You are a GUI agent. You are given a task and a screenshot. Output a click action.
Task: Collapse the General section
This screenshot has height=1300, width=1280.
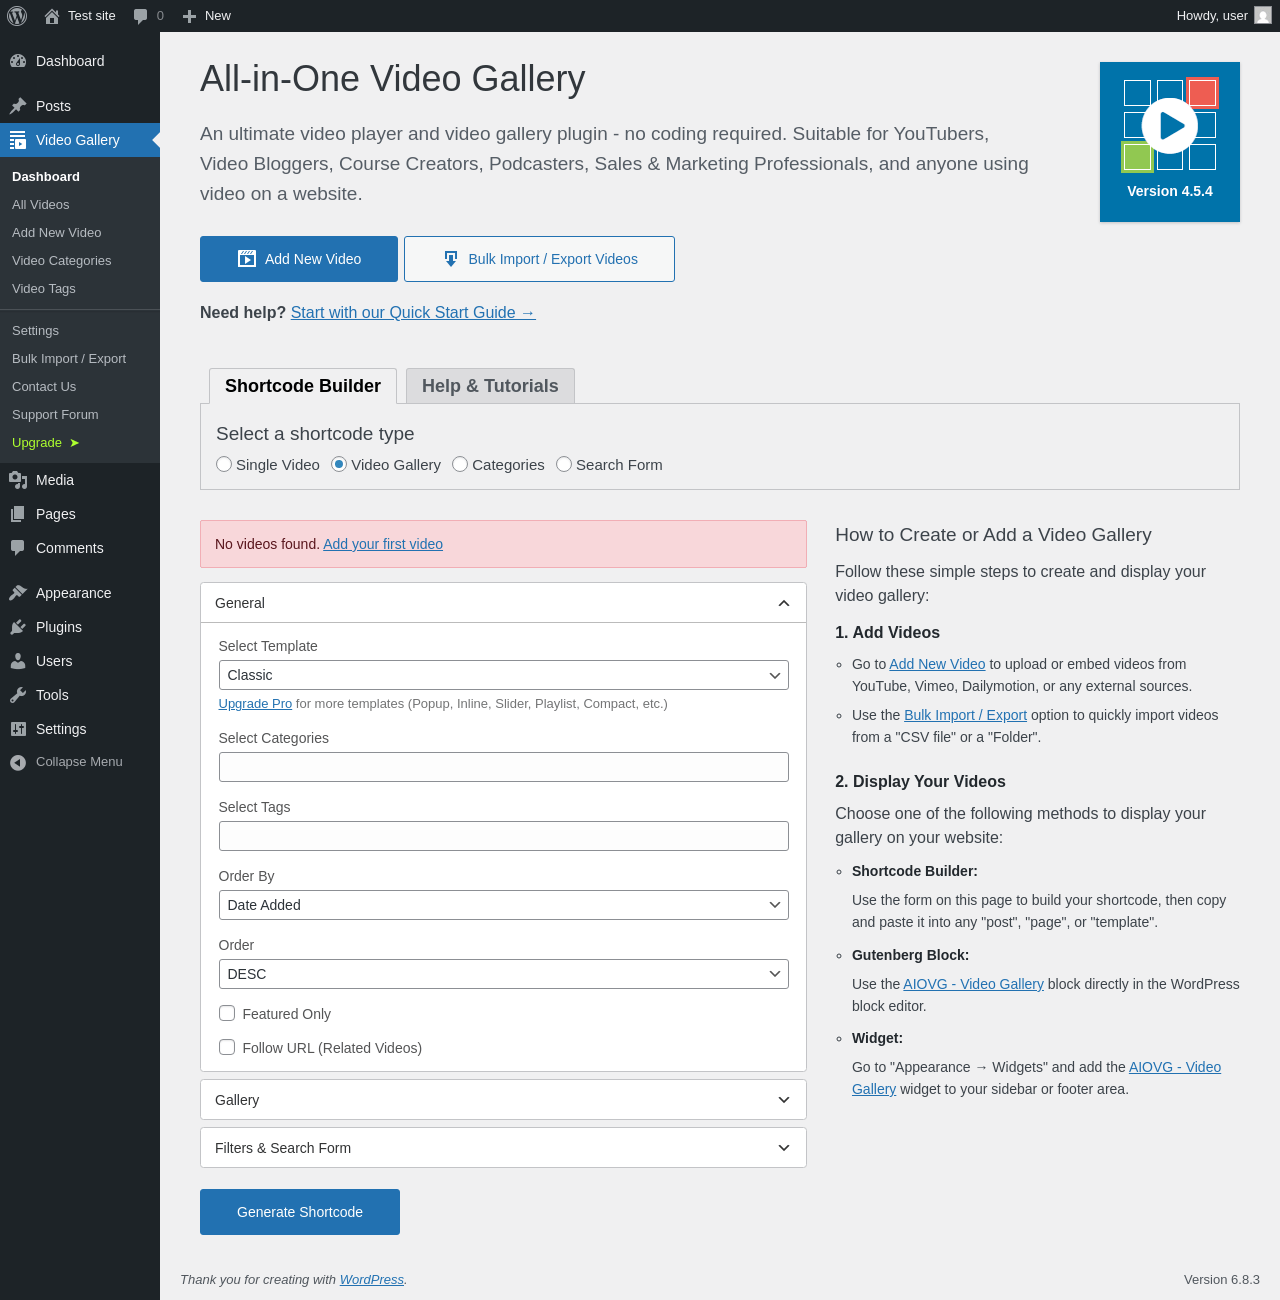point(503,603)
